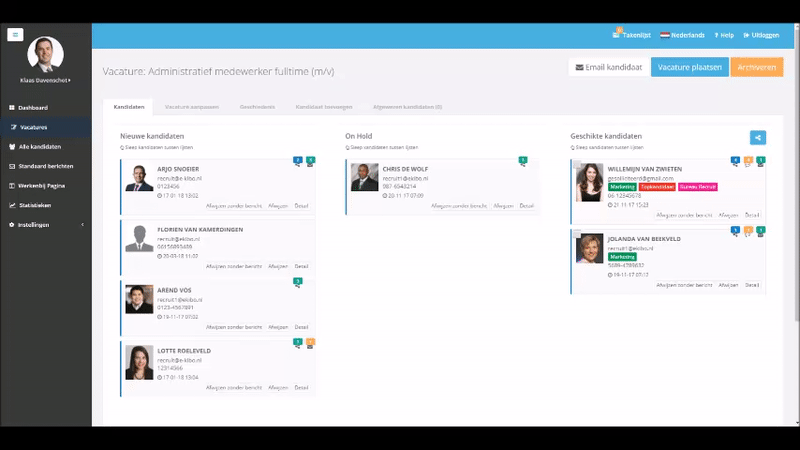Click Florien van Kamerdingen's placeholder avatar
Viewport: 800px width, 450px height.
[139, 238]
